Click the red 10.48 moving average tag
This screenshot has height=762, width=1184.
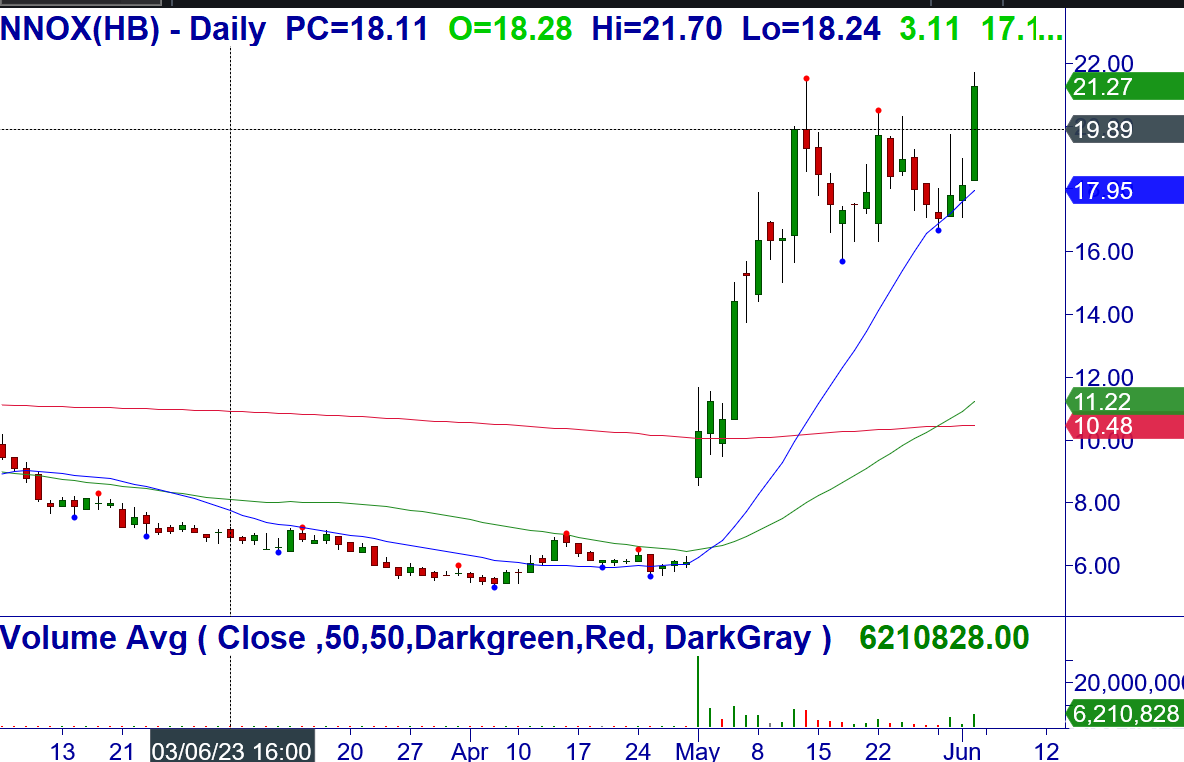pyautogui.click(x=1125, y=426)
